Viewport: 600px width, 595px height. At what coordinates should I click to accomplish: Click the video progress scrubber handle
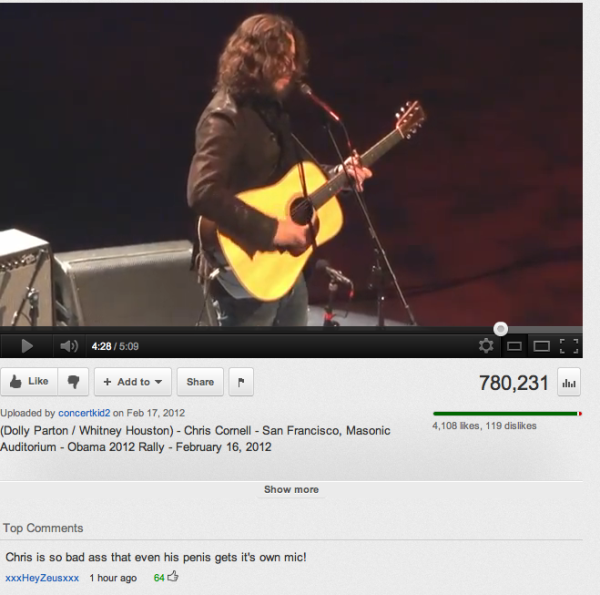pos(501,329)
